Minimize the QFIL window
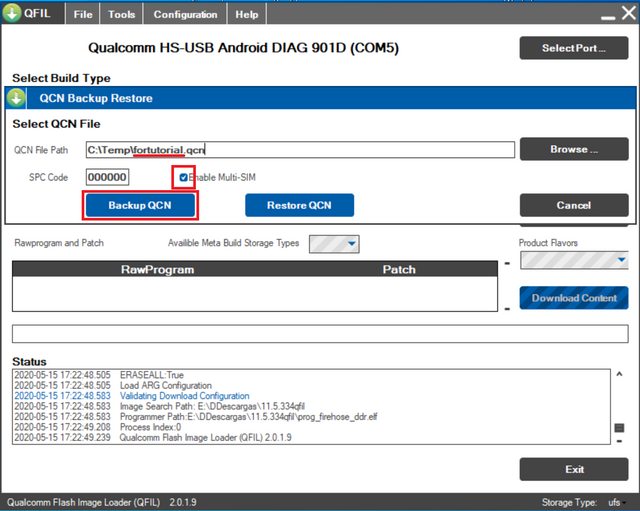 pyautogui.click(x=608, y=17)
